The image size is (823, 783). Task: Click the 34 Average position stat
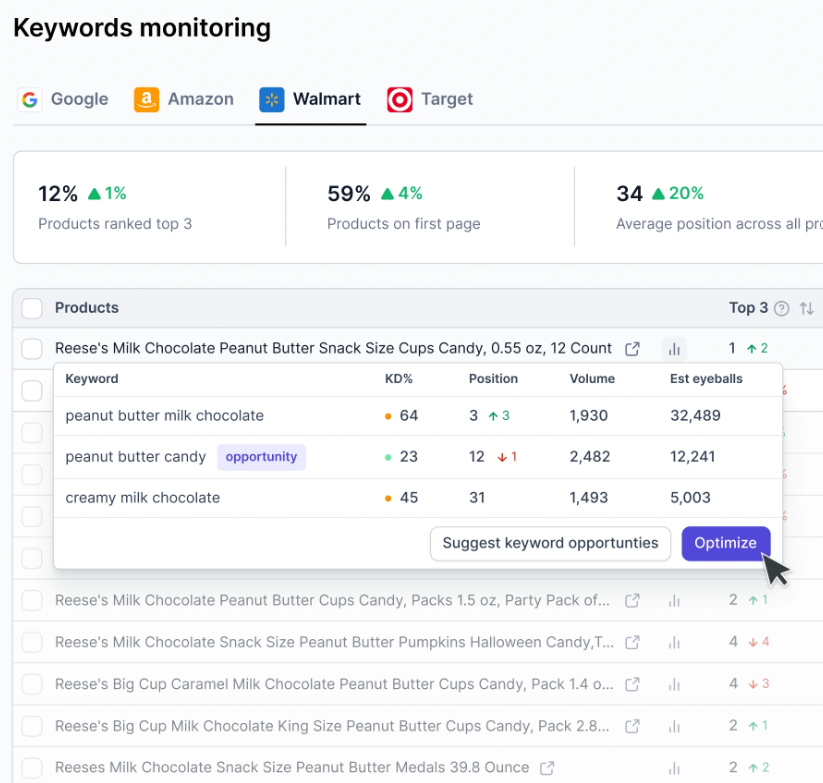point(719,208)
